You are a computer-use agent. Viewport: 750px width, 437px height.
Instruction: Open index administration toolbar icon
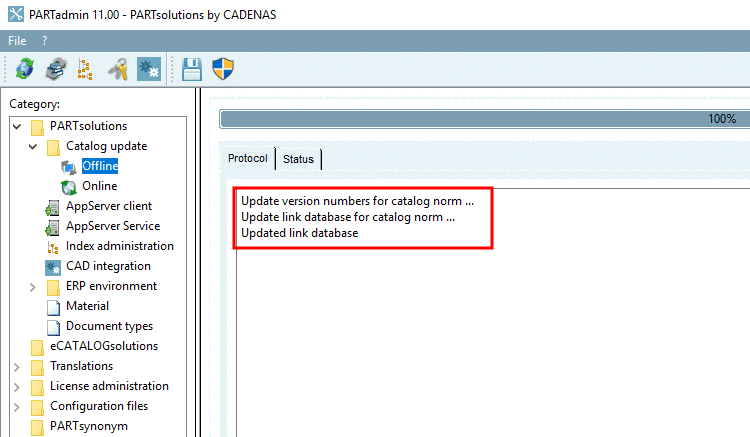click(85, 69)
